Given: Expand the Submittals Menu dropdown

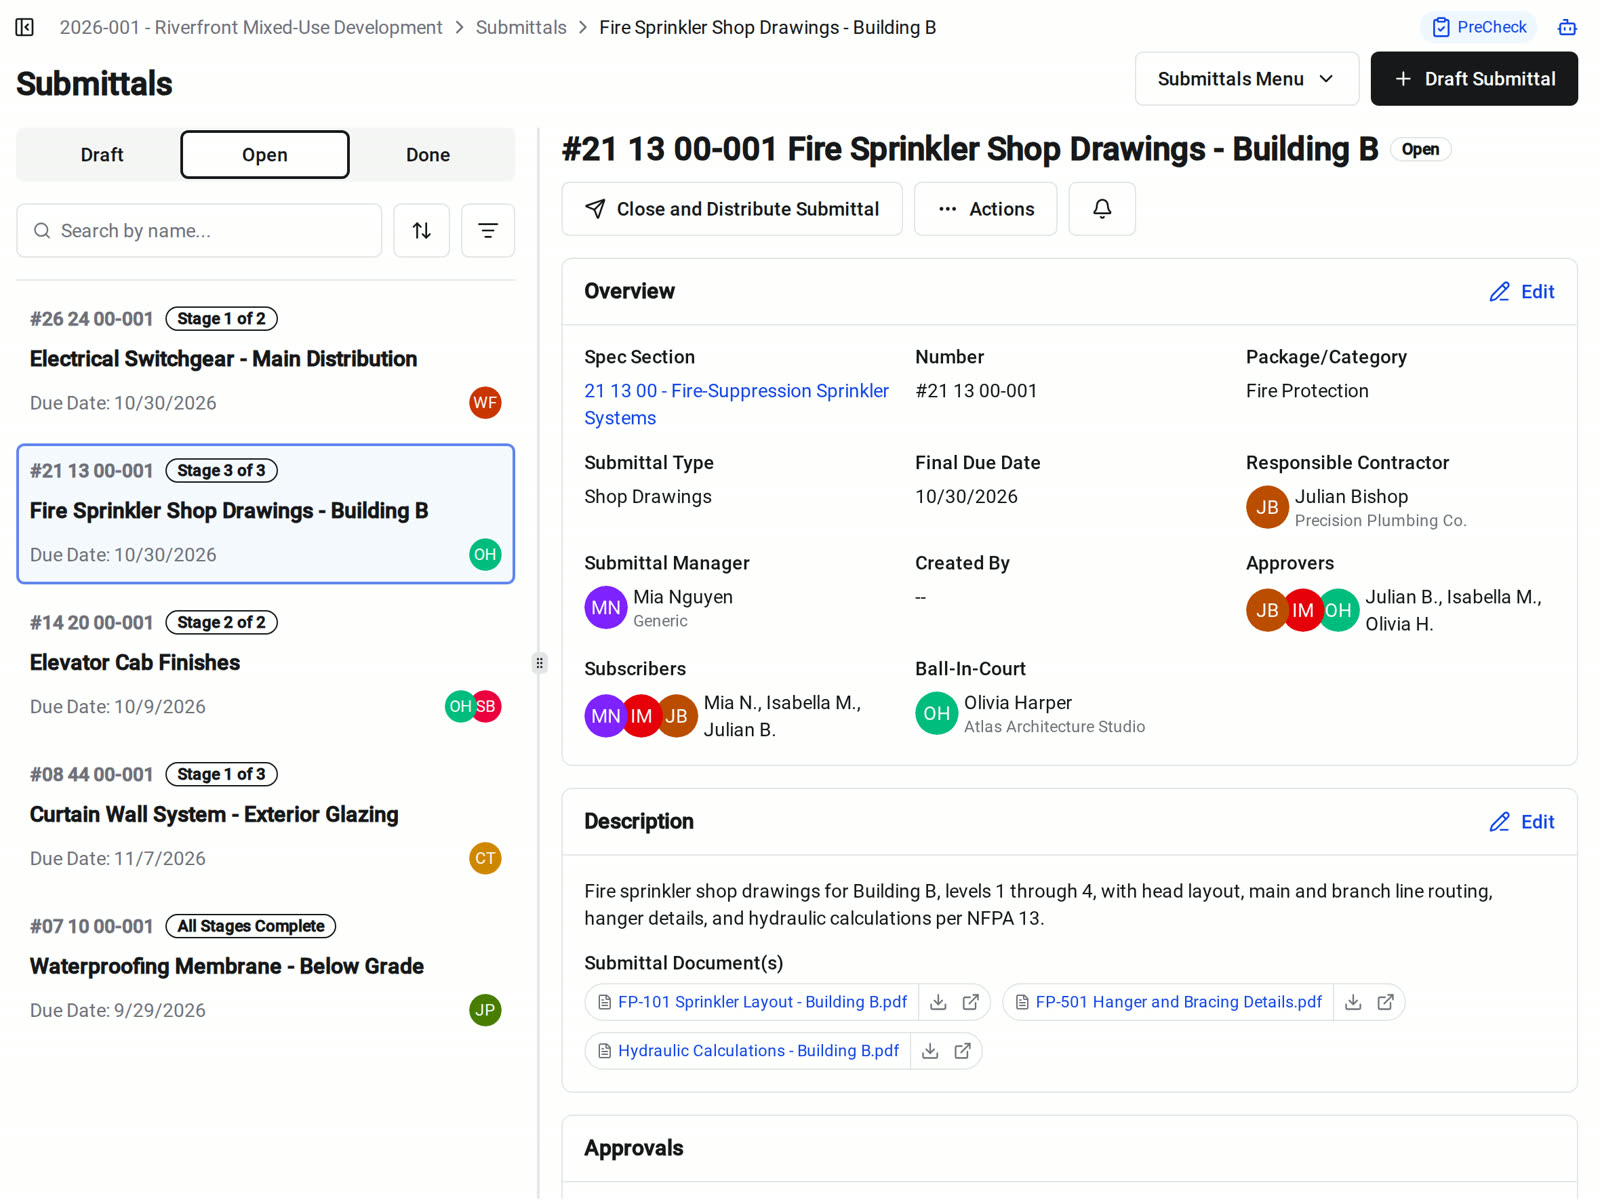Looking at the screenshot, I should pos(1246,79).
